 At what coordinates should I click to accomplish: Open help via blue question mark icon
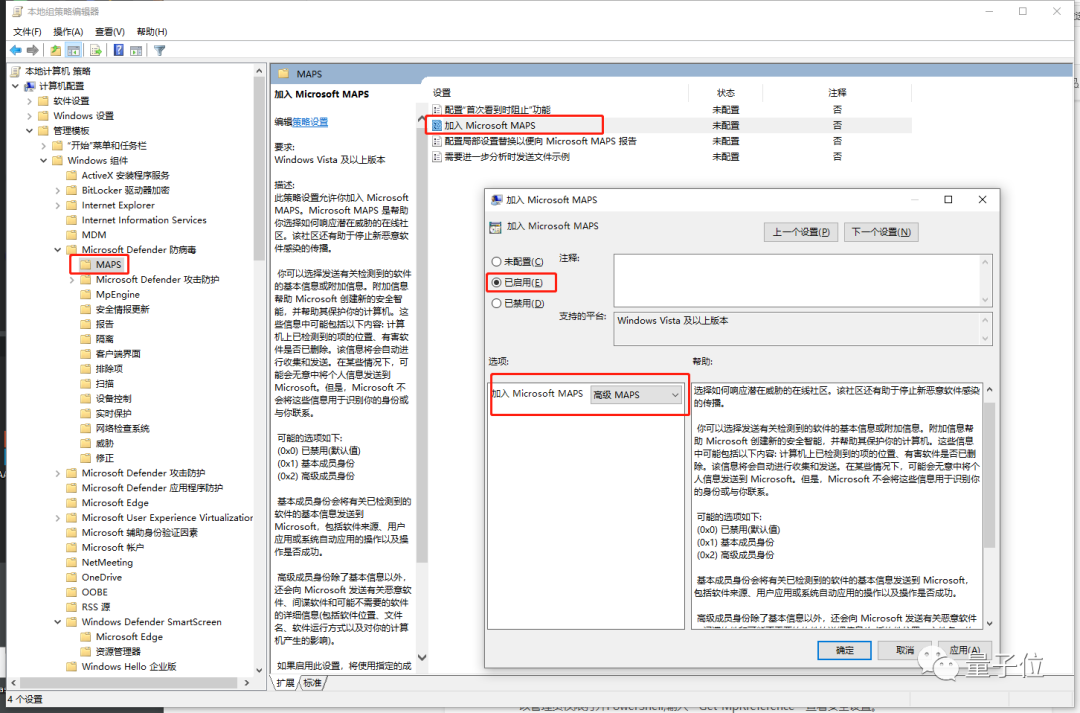(118, 50)
